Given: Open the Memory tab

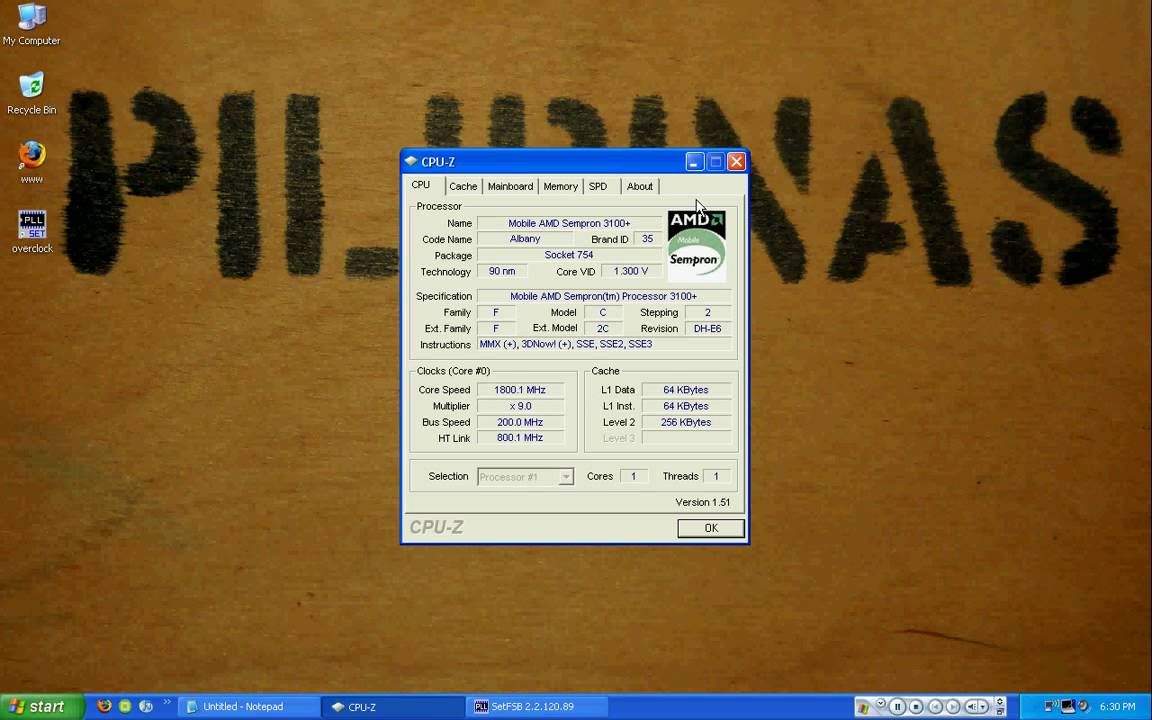Looking at the screenshot, I should 561,187.
